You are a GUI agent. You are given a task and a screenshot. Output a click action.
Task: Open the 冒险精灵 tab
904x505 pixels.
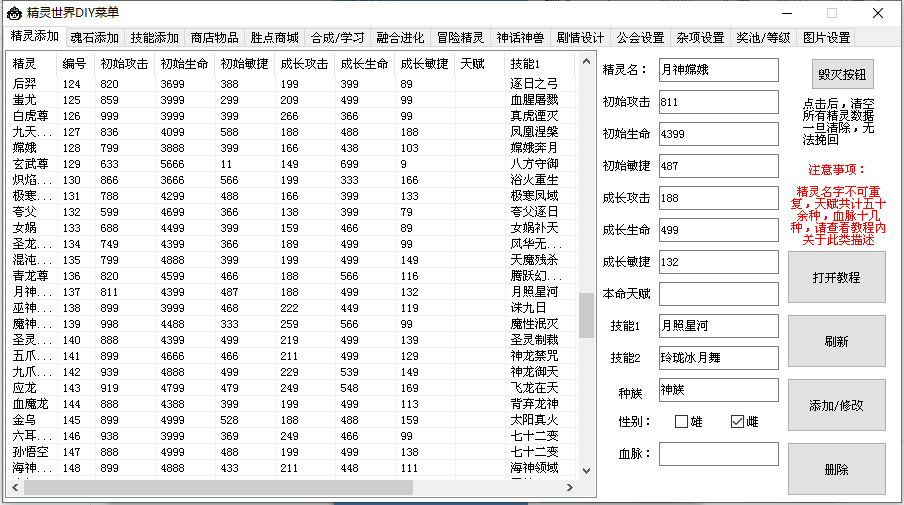click(460, 38)
